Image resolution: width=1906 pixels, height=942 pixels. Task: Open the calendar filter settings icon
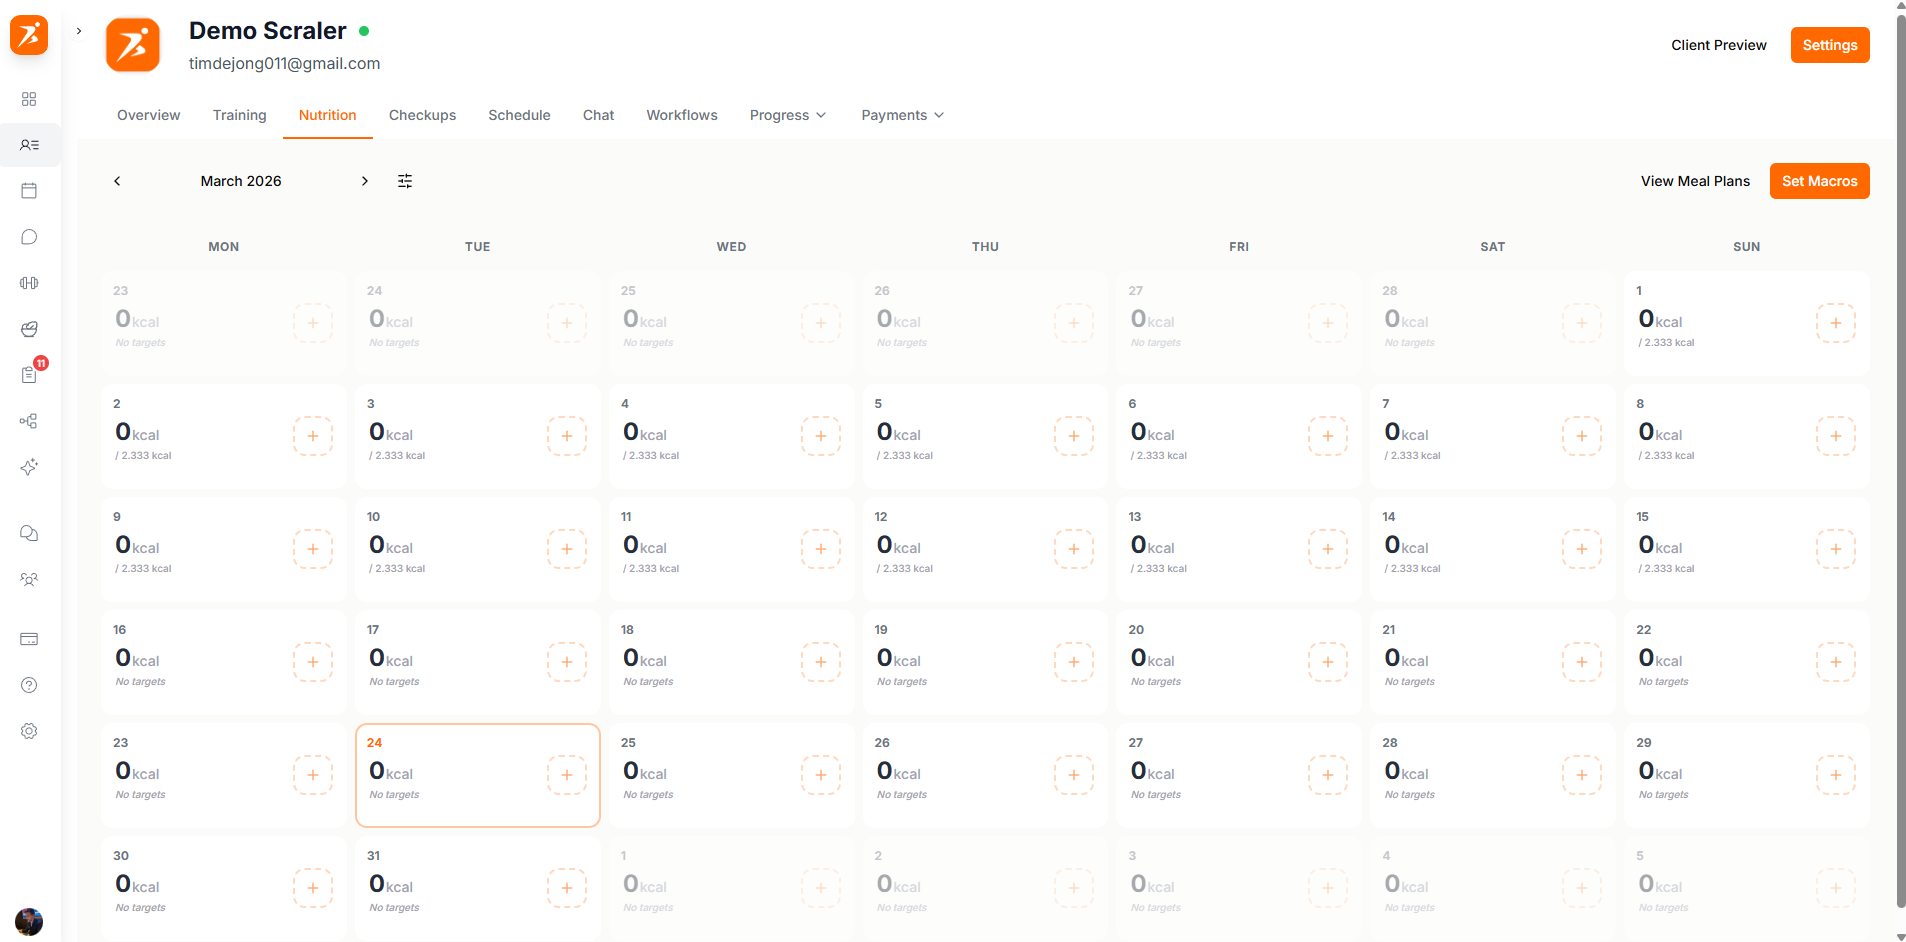405,181
